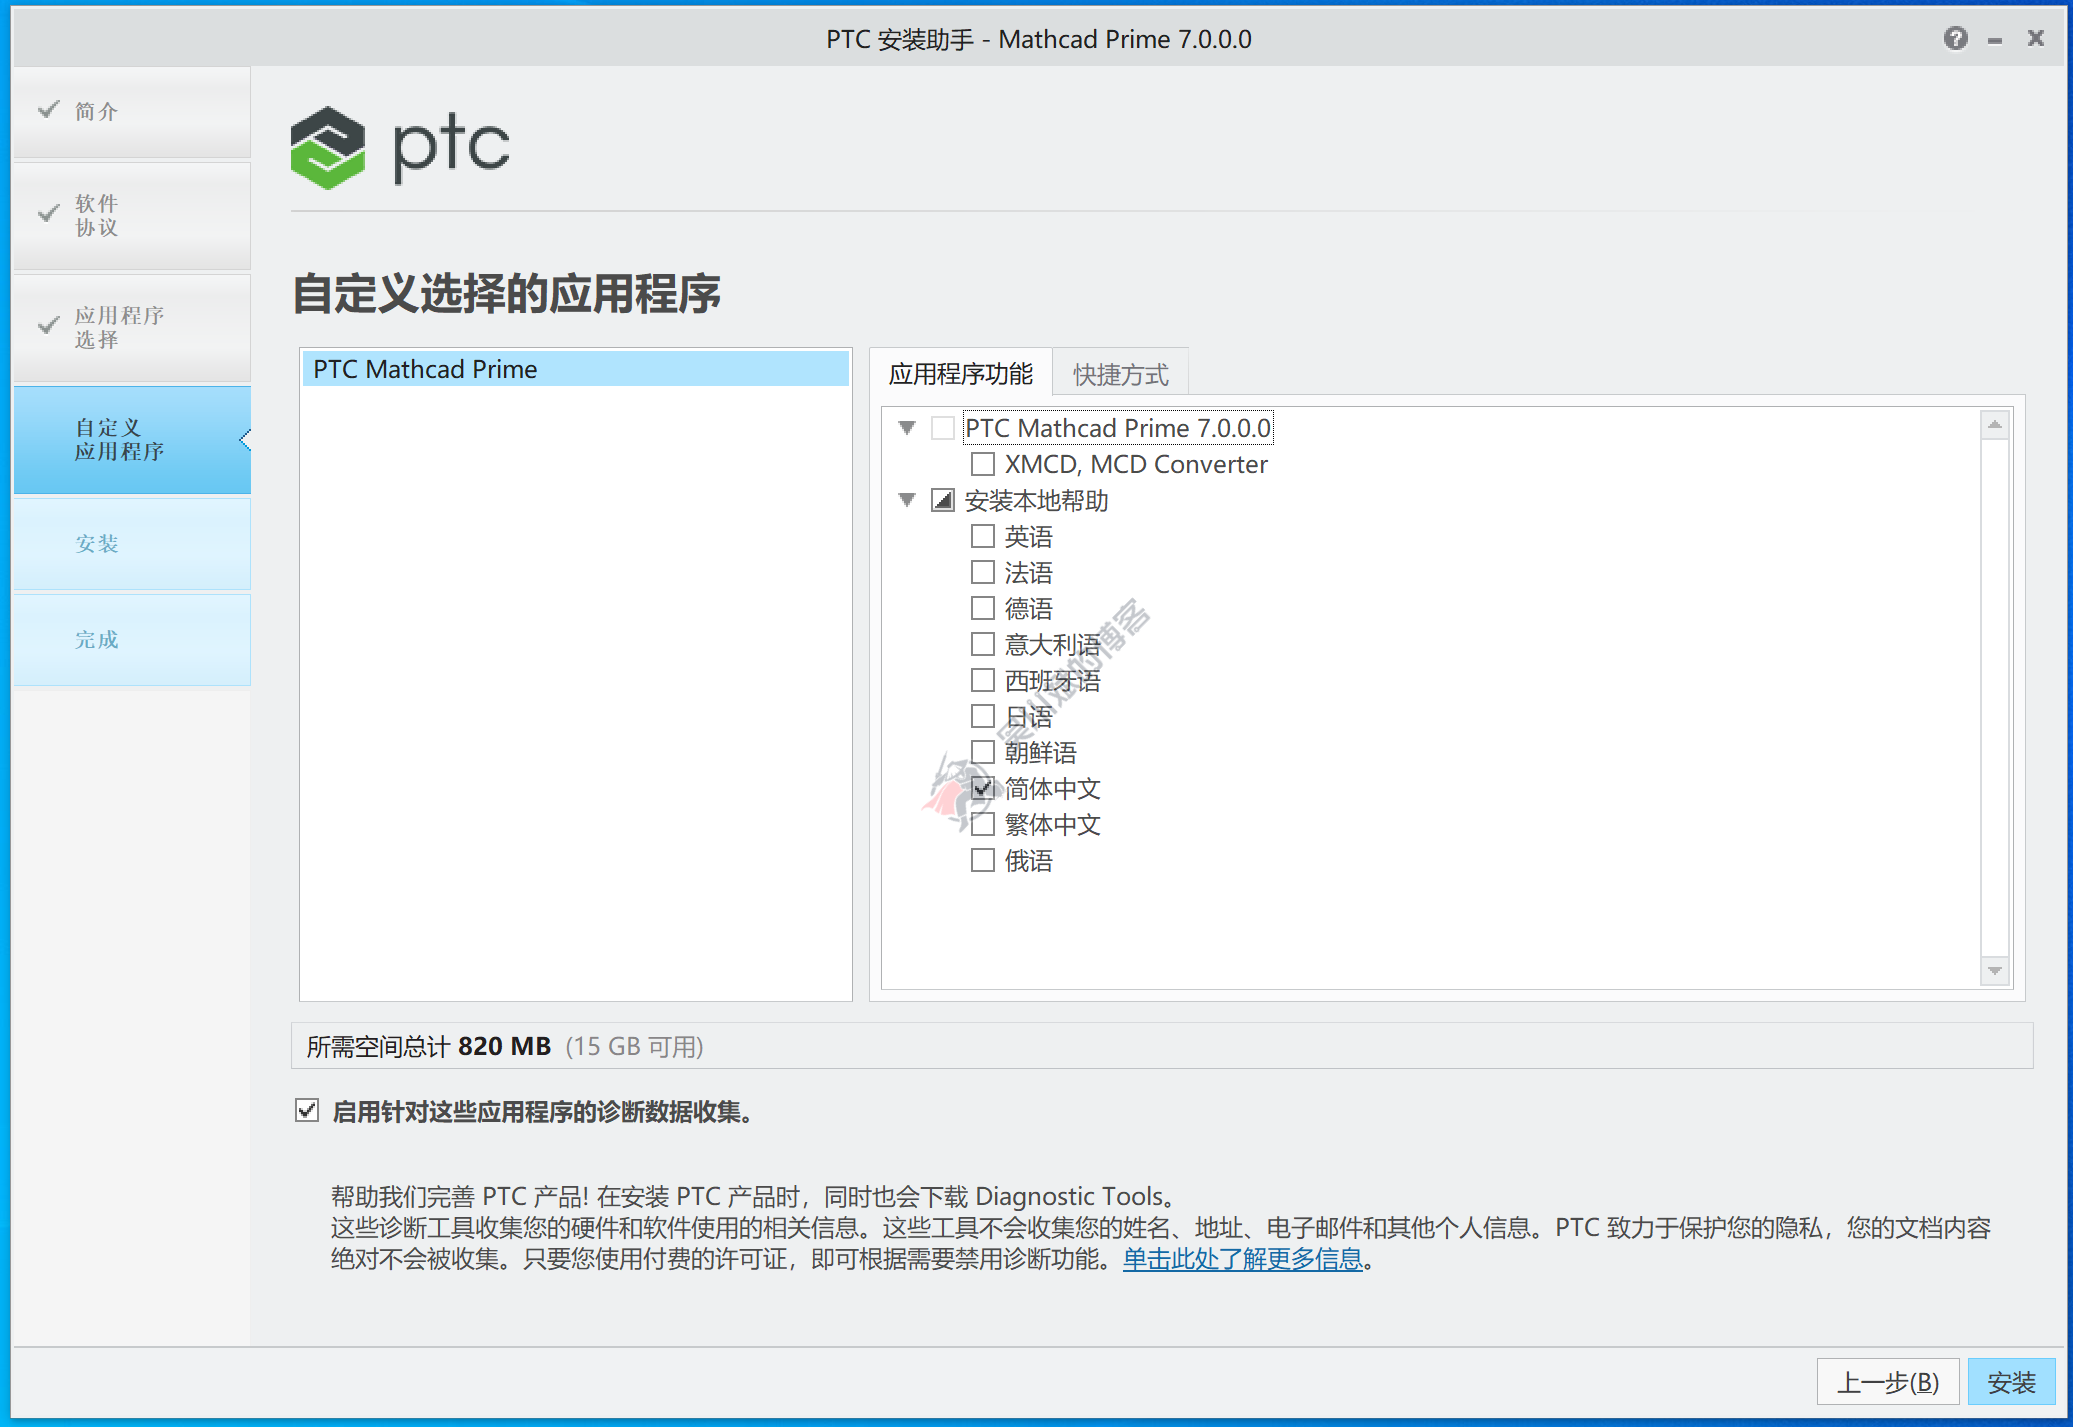Check the 意大利语 help language
This screenshot has height=1427, width=2073.
coord(982,644)
